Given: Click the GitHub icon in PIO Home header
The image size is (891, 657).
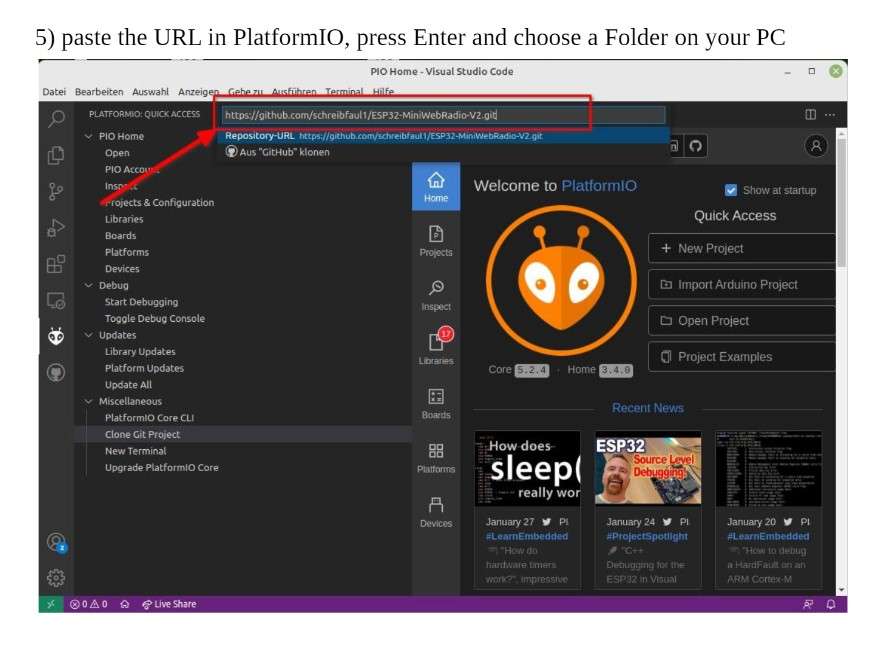Looking at the screenshot, I should click(x=696, y=146).
